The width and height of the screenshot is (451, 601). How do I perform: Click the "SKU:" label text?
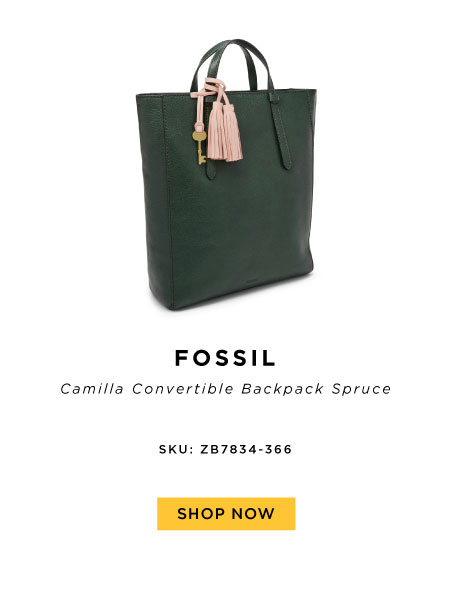pyautogui.click(x=176, y=449)
